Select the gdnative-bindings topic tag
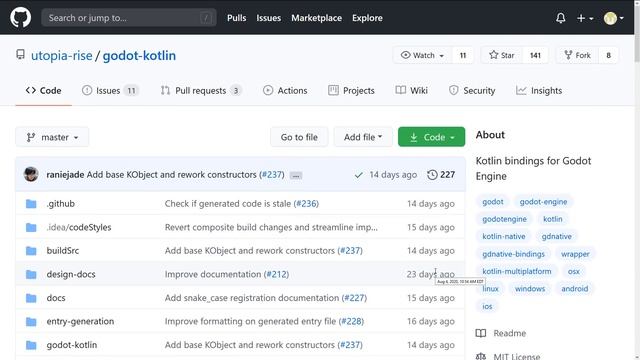 [513, 254]
